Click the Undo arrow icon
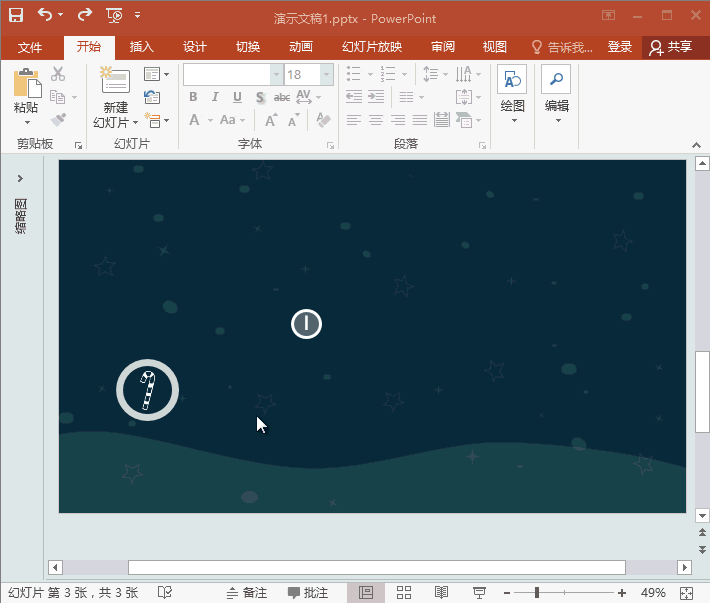The width and height of the screenshot is (710, 603). (x=45, y=15)
